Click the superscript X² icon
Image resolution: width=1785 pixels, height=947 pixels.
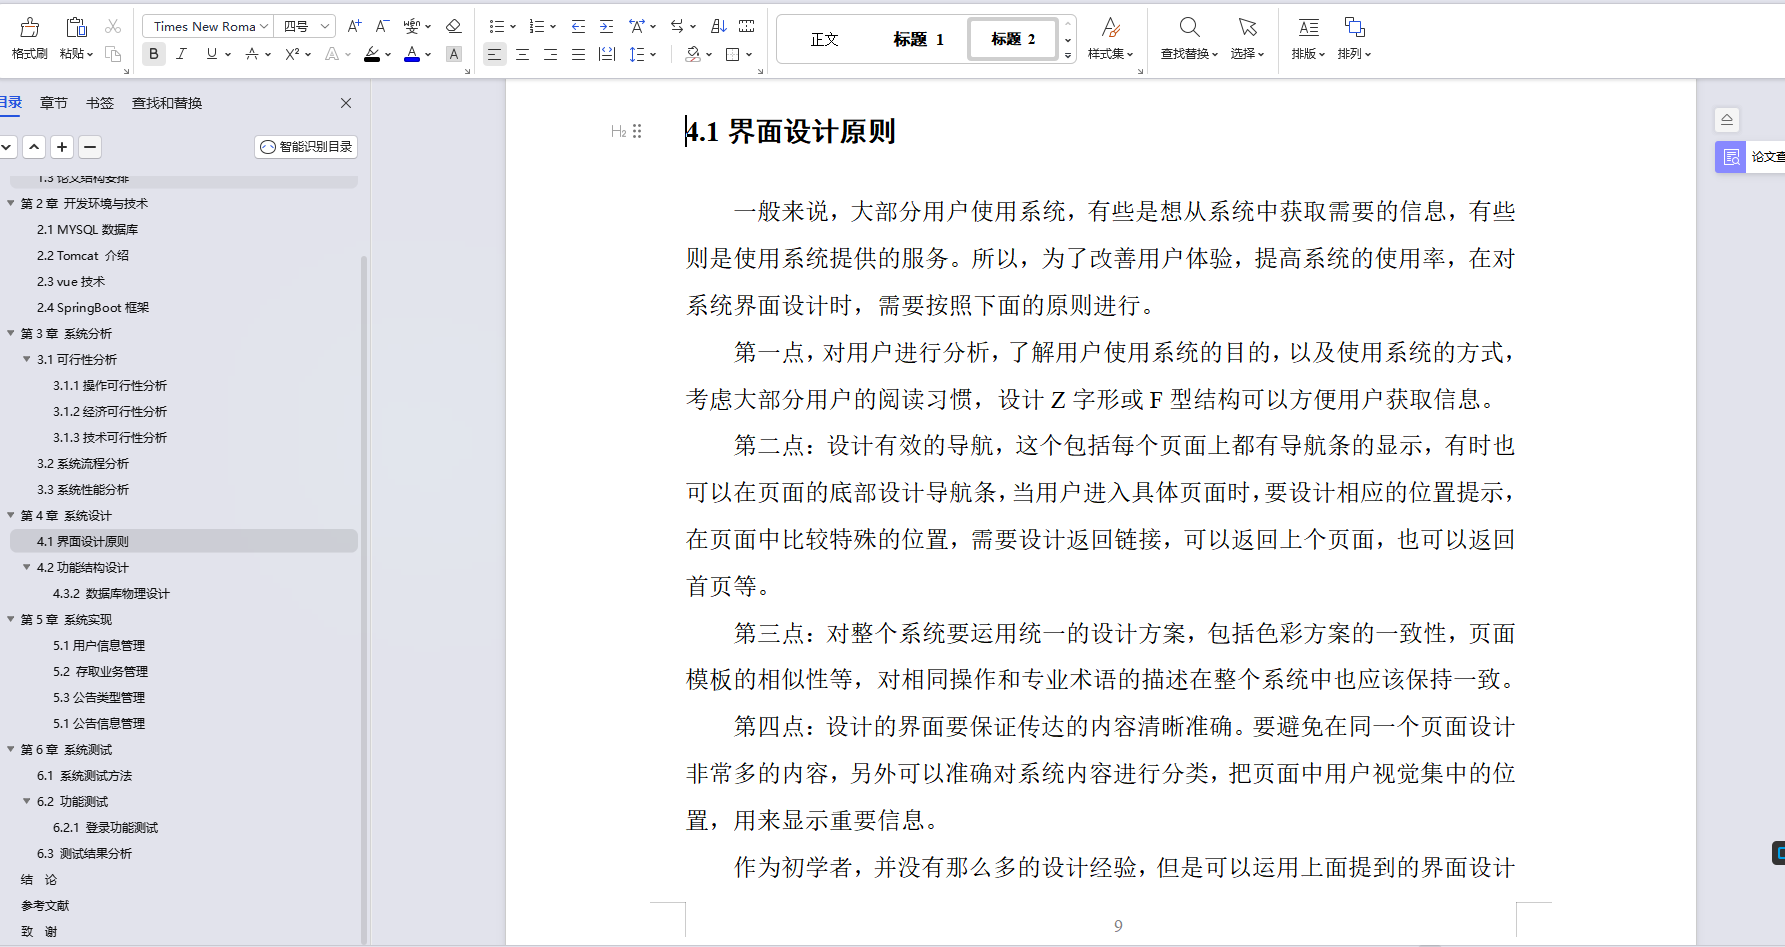click(292, 54)
